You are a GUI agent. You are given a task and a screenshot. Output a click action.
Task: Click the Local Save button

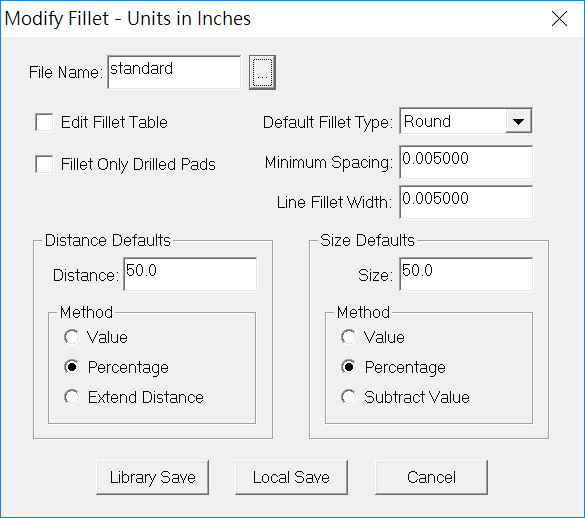(x=291, y=477)
